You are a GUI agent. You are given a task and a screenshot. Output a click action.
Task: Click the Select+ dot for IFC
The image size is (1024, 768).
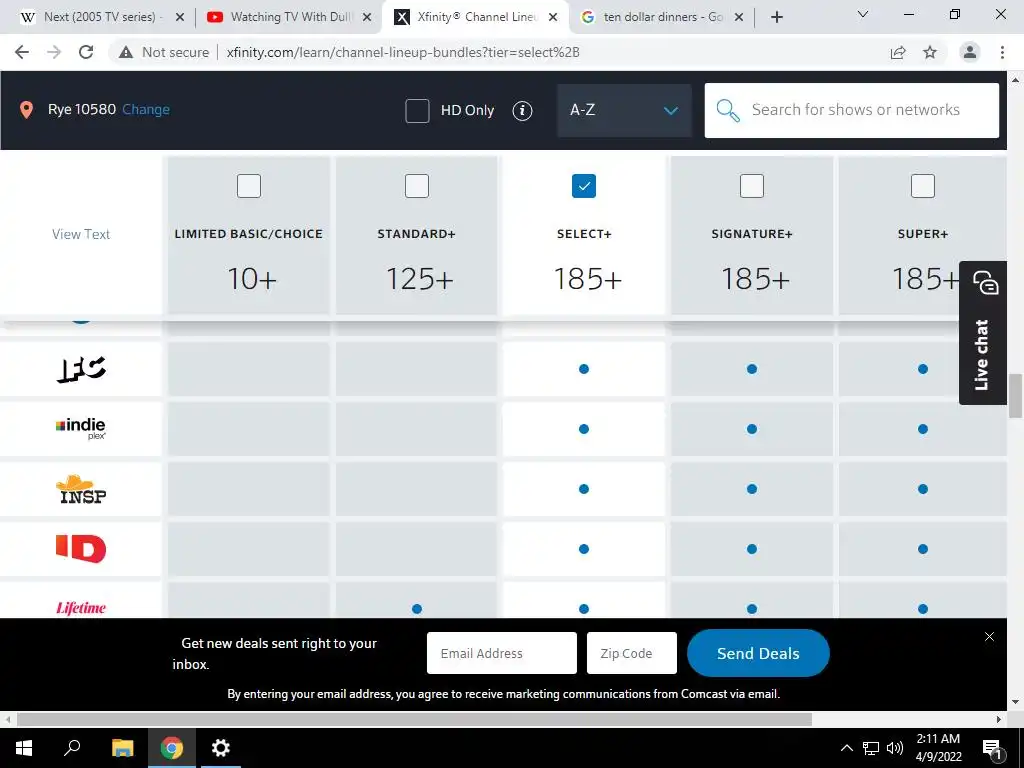(584, 369)
